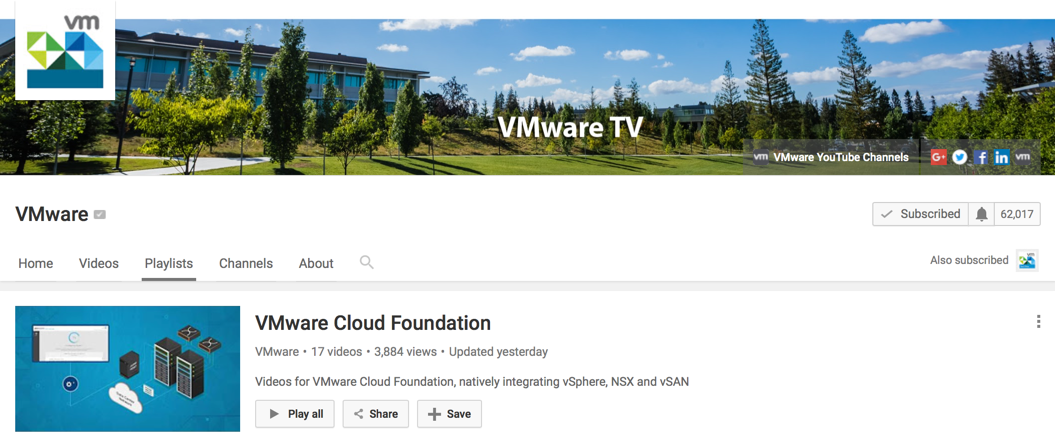The width and height of the screenshot is (1055, 447).
Task: Click the 62,017 subscriber count
Action: coord(1017,214)
